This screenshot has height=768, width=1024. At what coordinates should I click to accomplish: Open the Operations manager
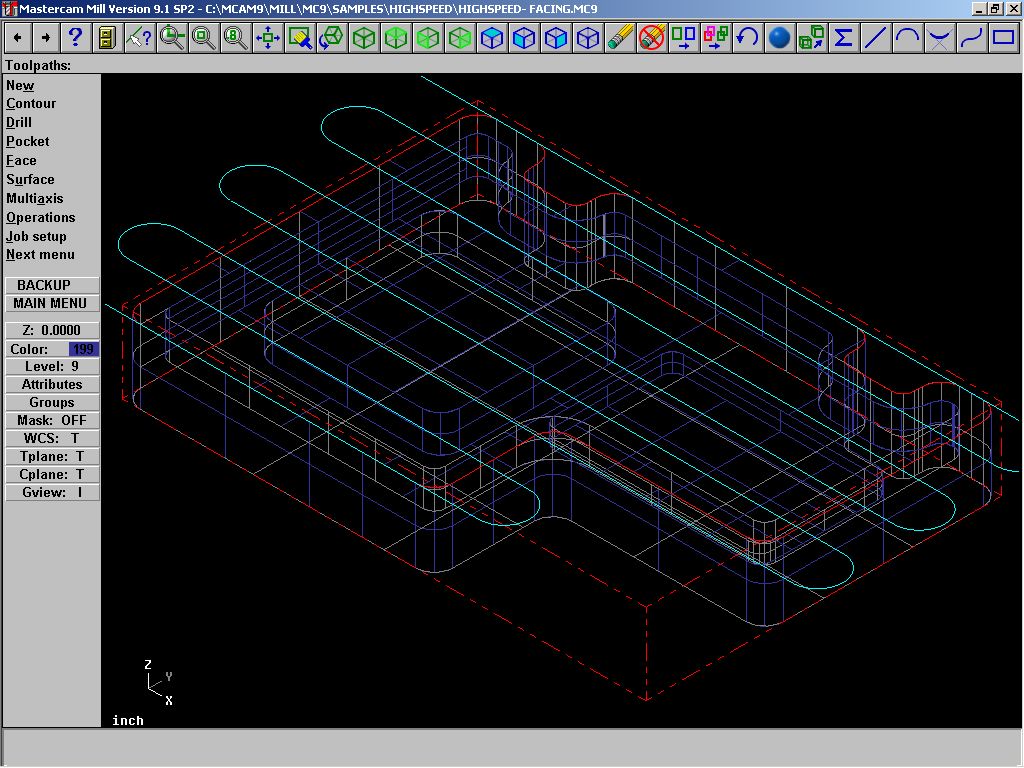pos(40,217)
